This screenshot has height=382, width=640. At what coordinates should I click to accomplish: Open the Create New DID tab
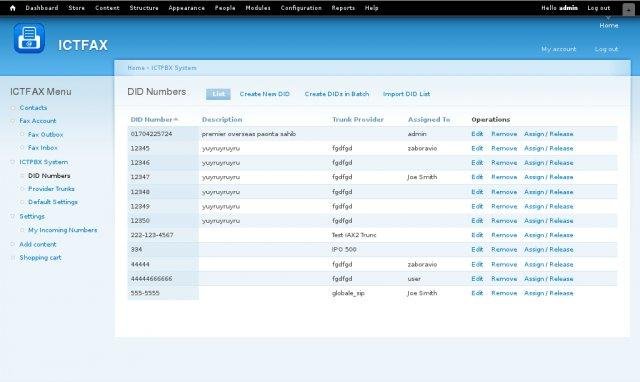264,94
